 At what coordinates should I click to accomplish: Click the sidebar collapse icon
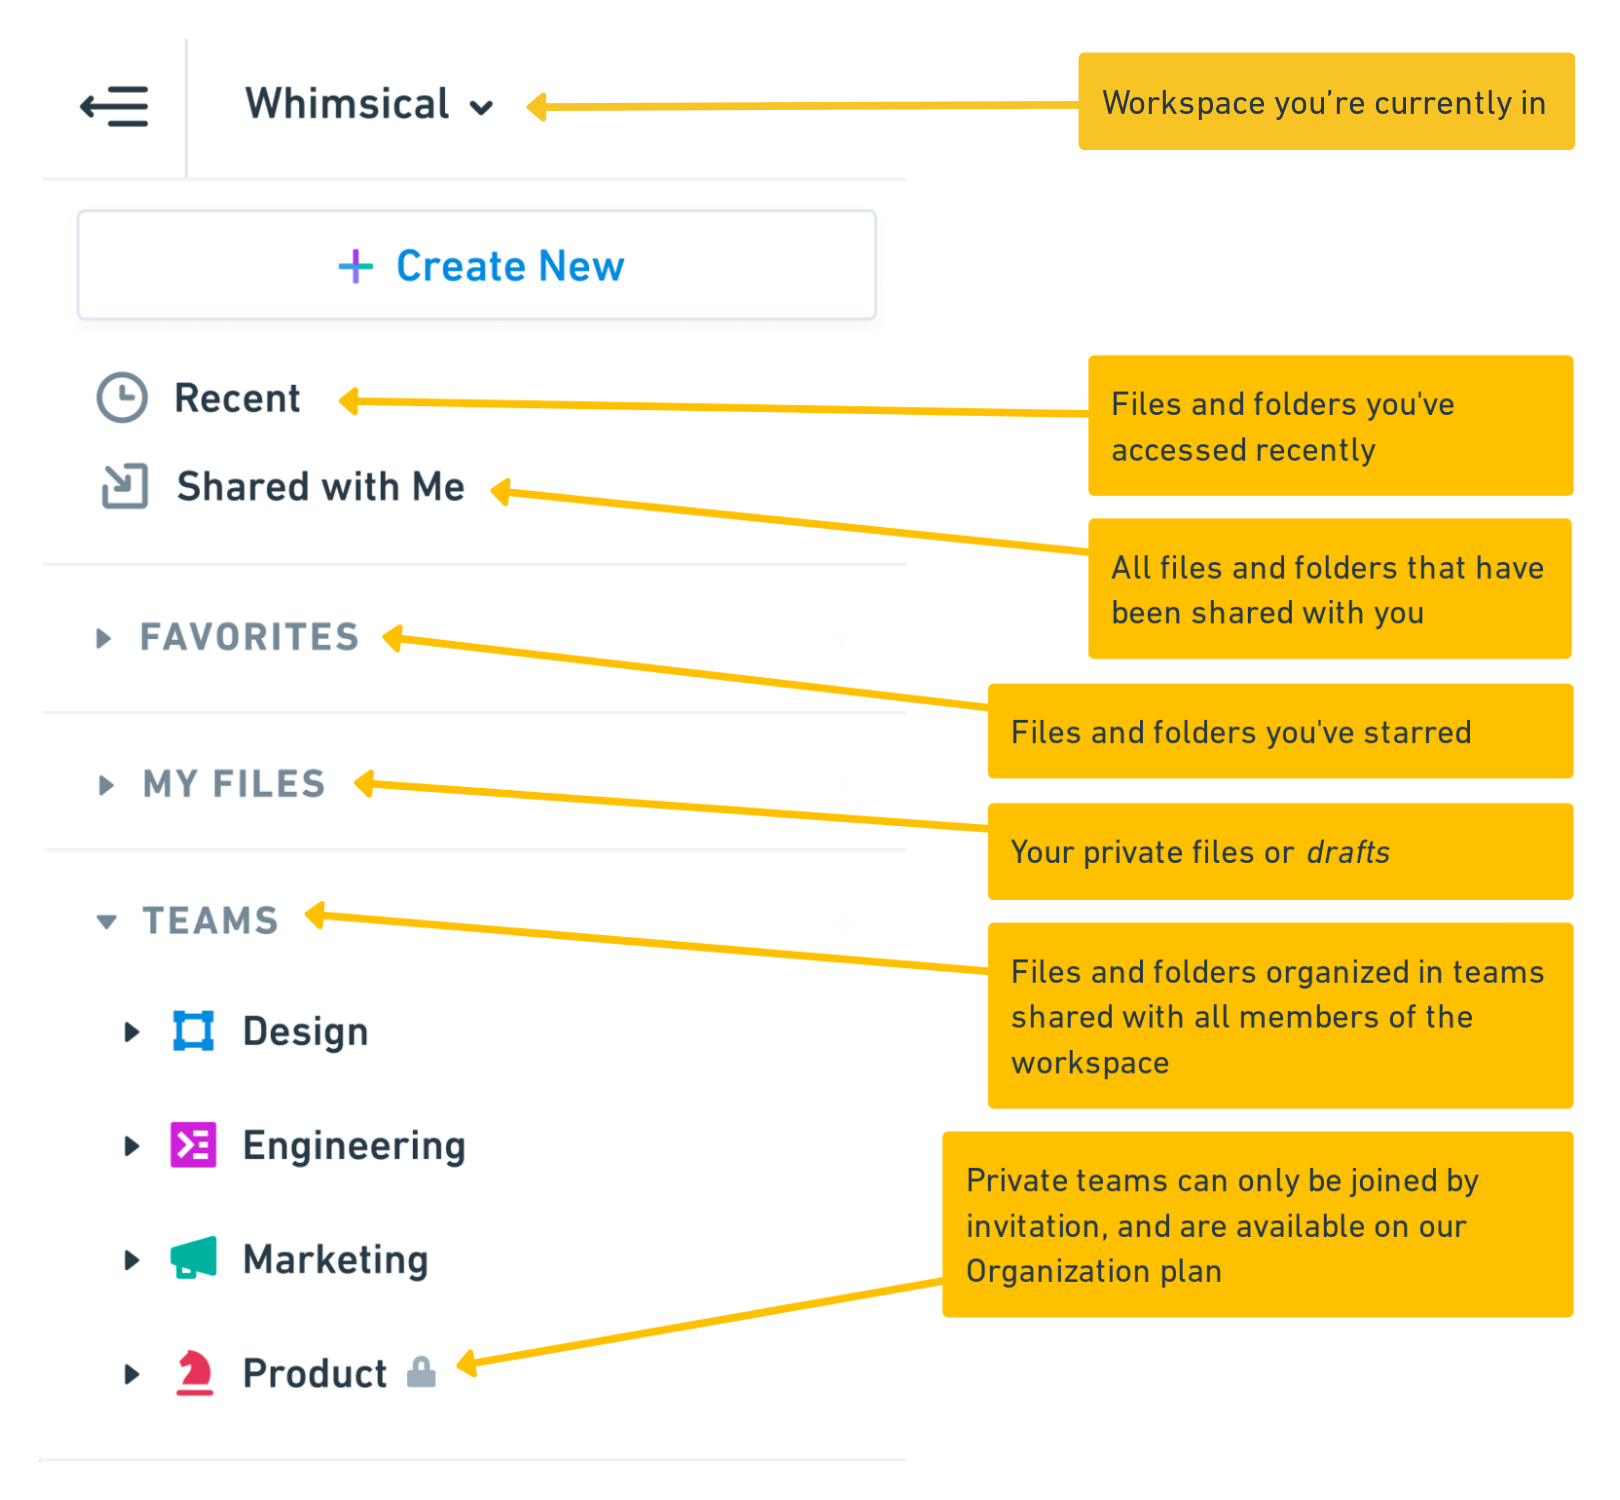coord(113,105)
